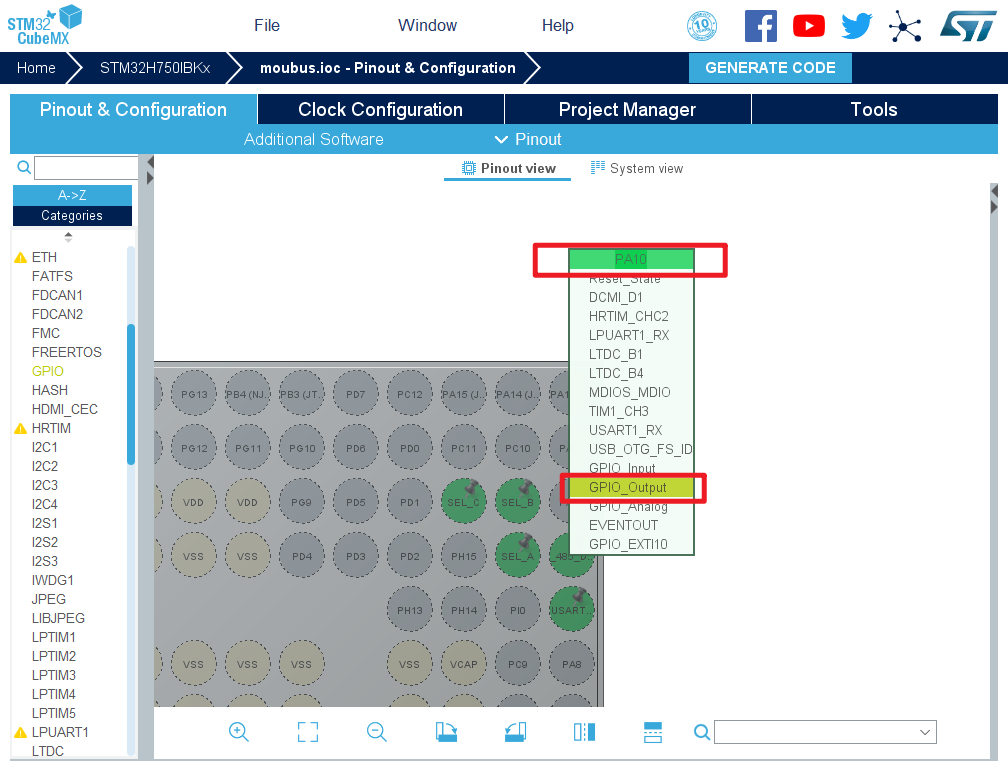Open the pin search combo box dropdown

tap(923, 733)
